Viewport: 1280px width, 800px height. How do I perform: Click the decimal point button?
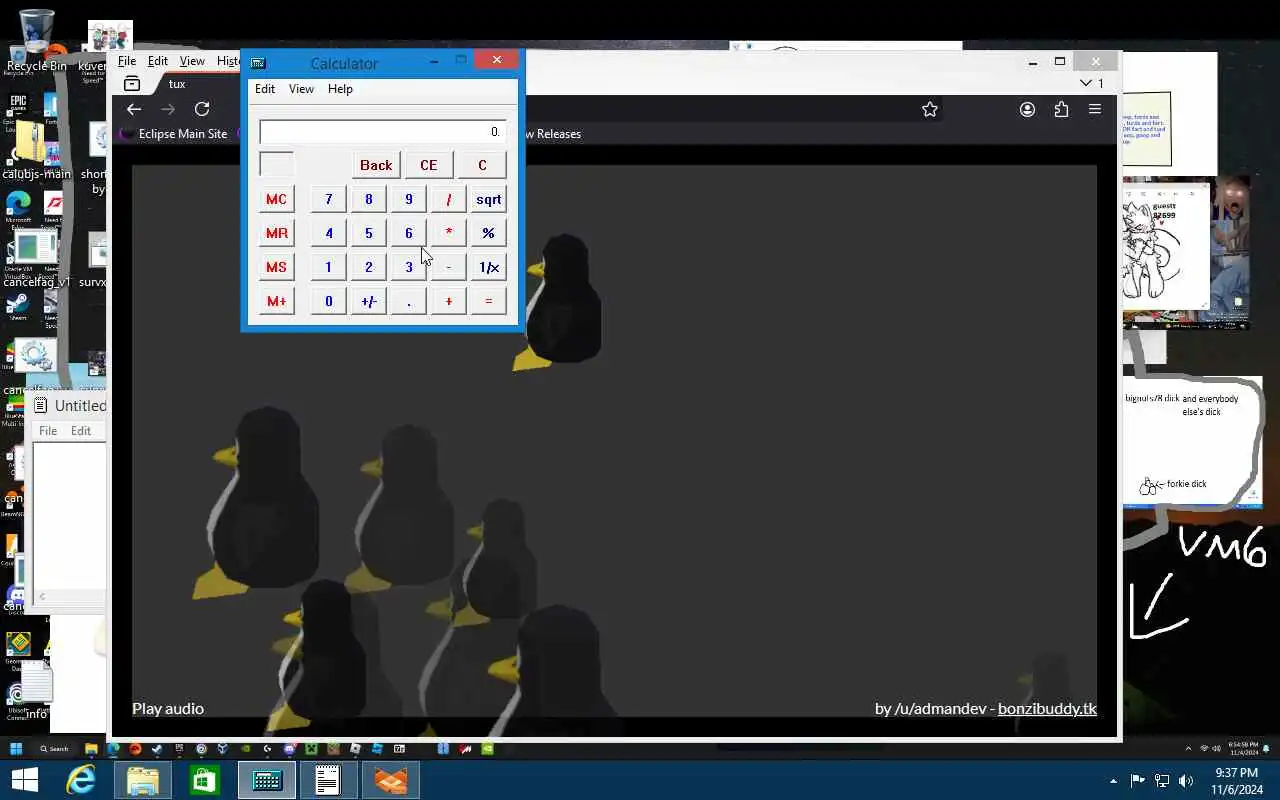(x=408, y=301)
